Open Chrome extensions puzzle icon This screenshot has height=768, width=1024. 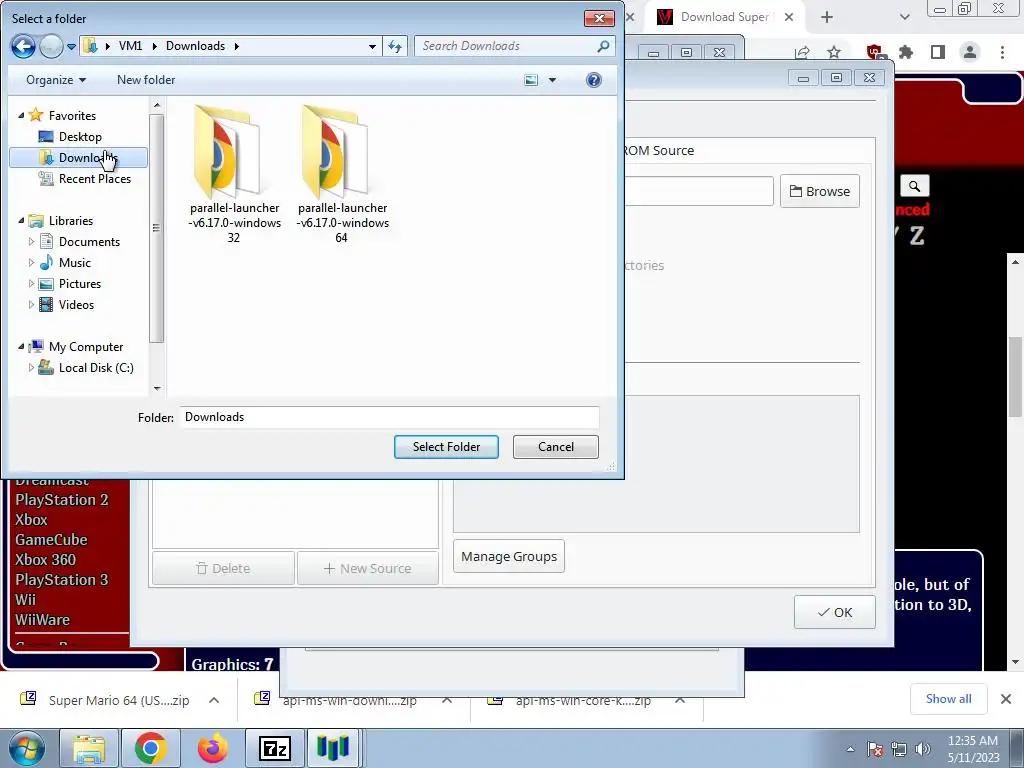coord(906,52)
